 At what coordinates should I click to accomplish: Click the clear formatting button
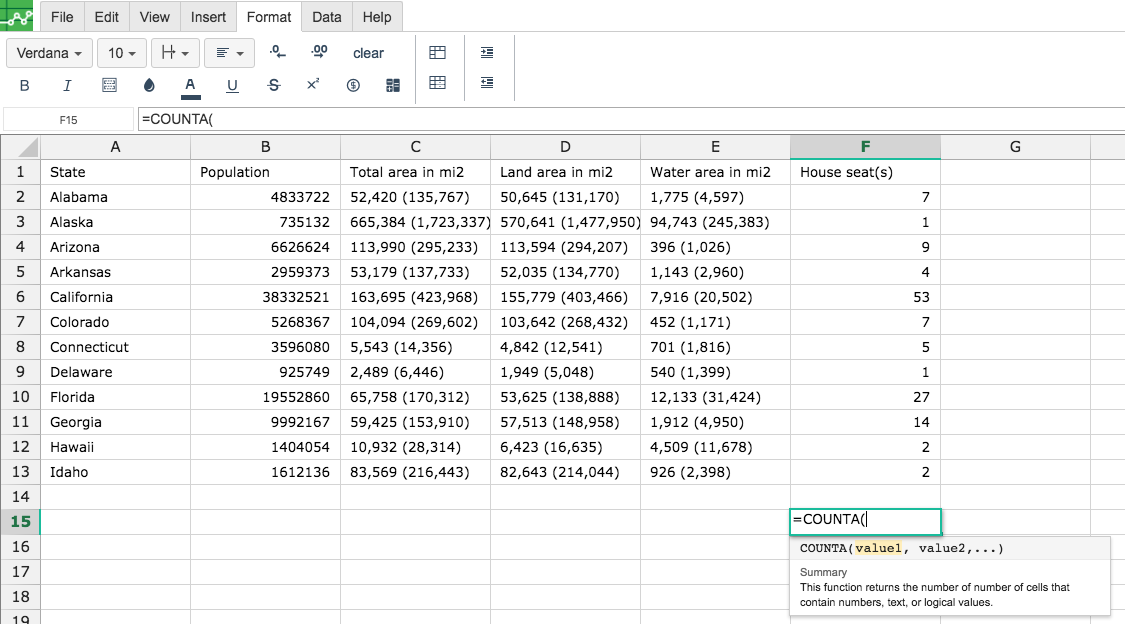[368, 53]
